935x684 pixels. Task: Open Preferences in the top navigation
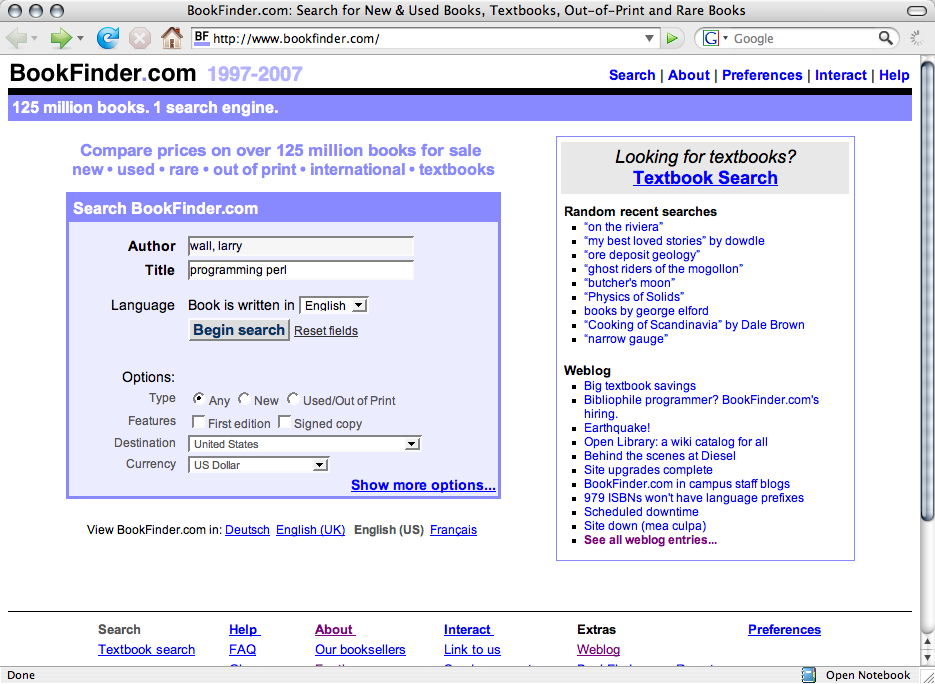(761, 75)
